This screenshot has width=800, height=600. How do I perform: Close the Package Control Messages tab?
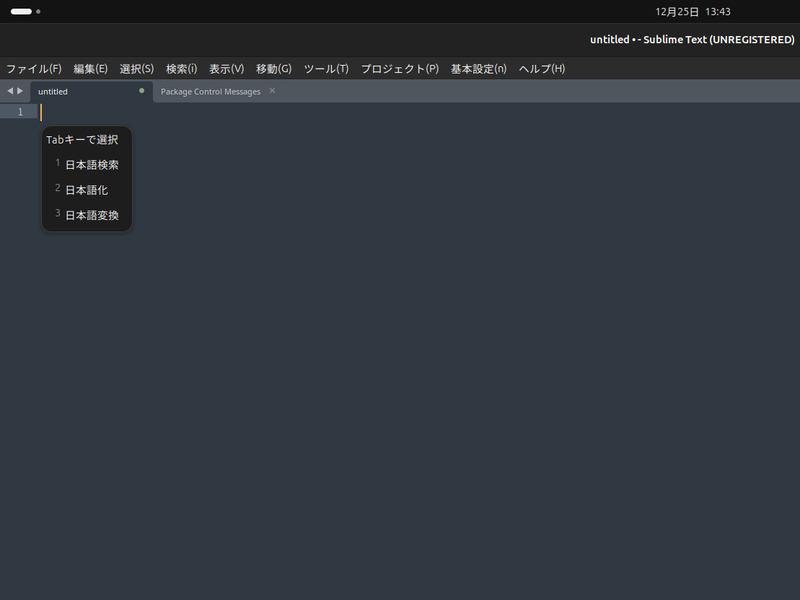click(271, 91)
